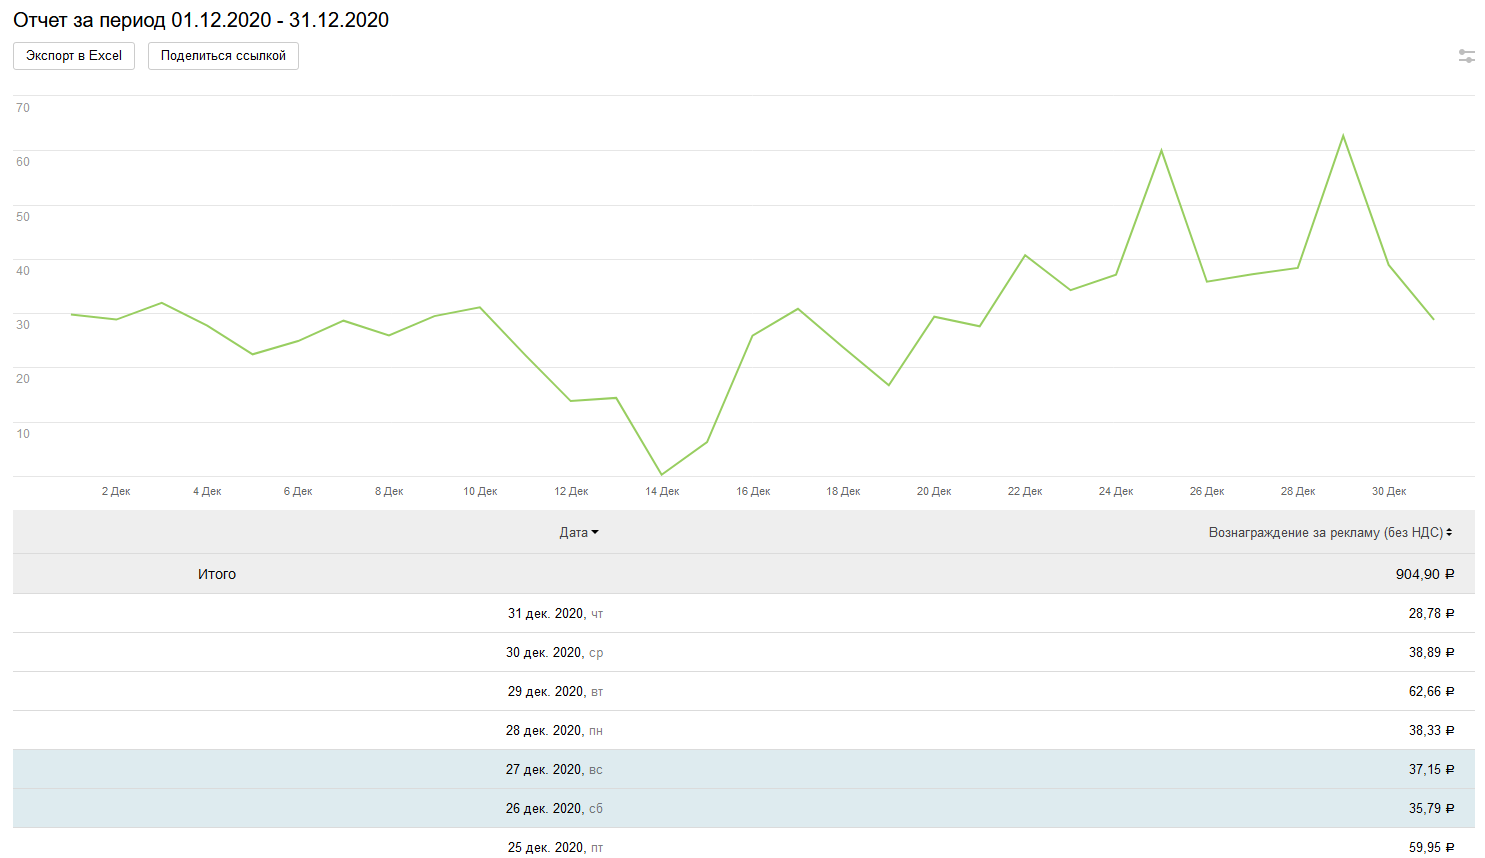Click the 904,90 ₽ total amount
This screenshot has width=1485, height=858.
[x=1424, y=574]
